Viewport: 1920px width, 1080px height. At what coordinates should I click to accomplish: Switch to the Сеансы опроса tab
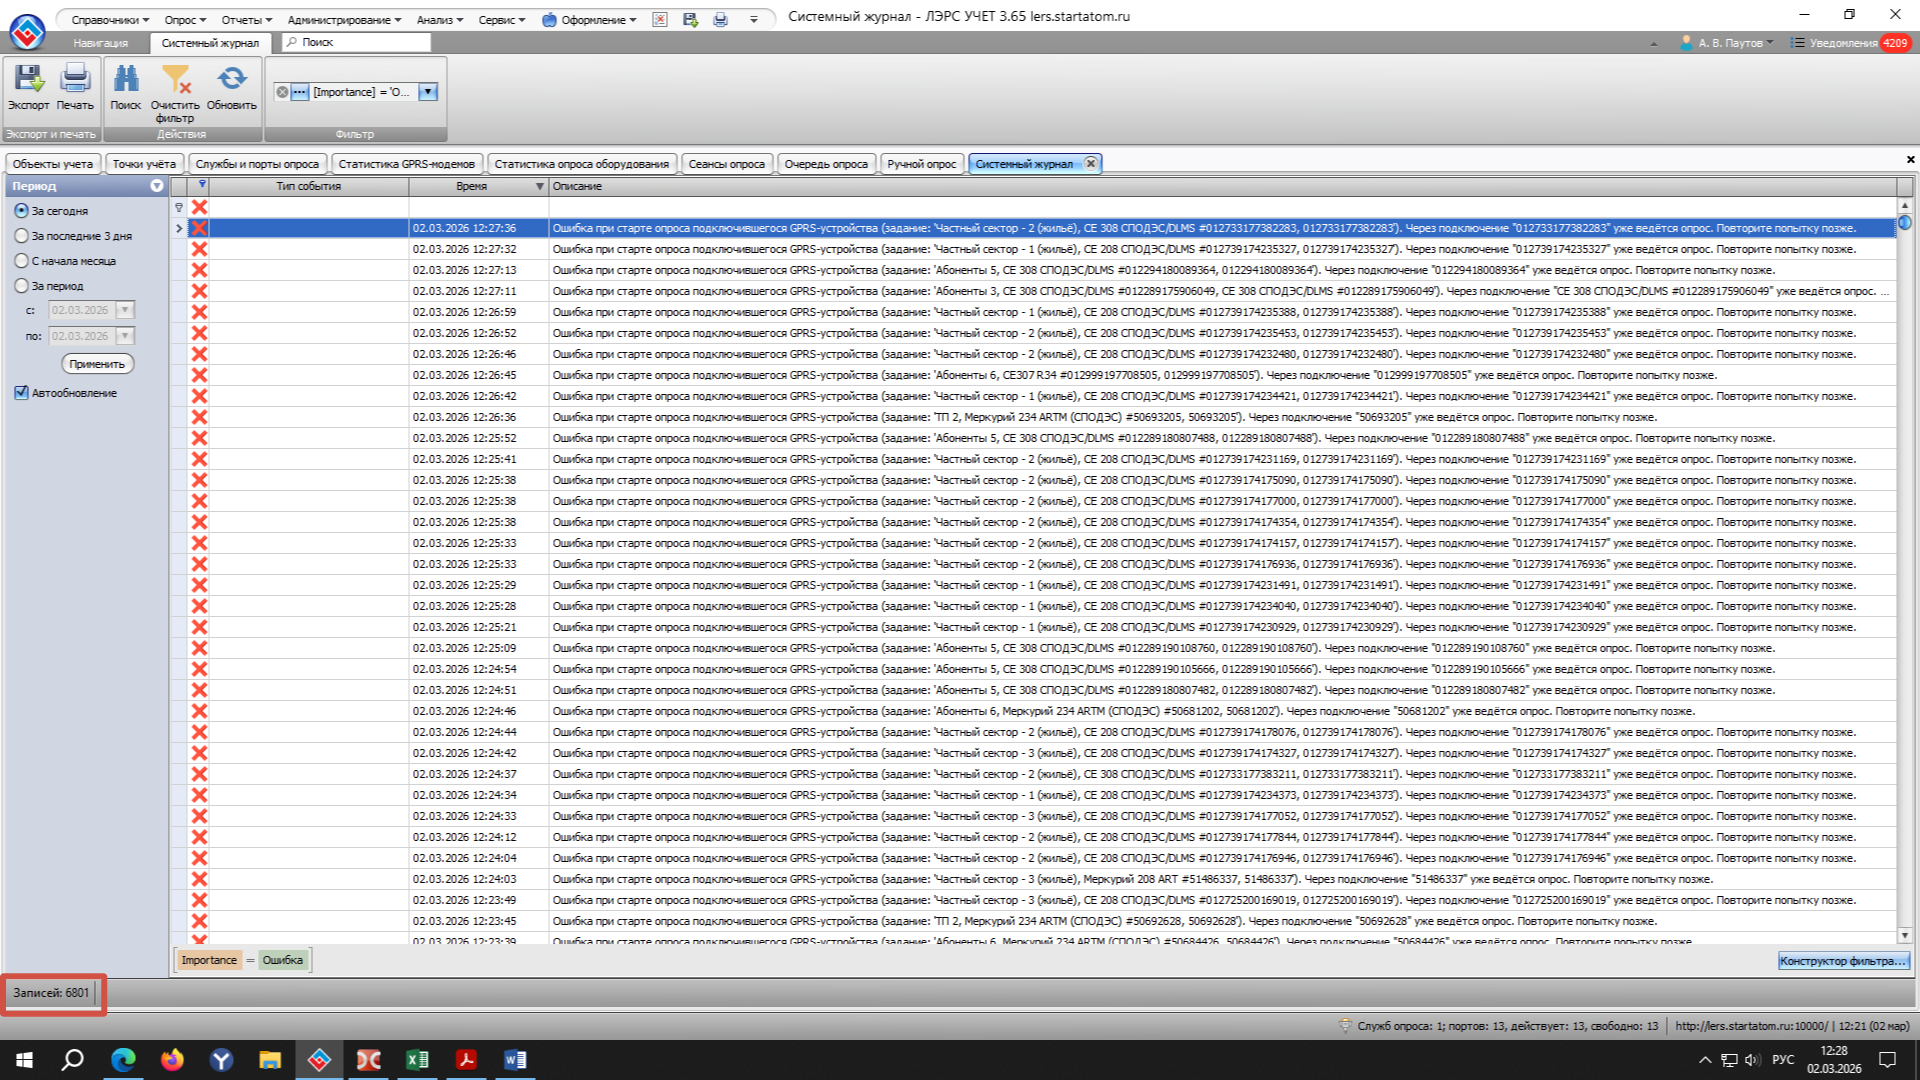pyautogui.click(x=726, y=164)
